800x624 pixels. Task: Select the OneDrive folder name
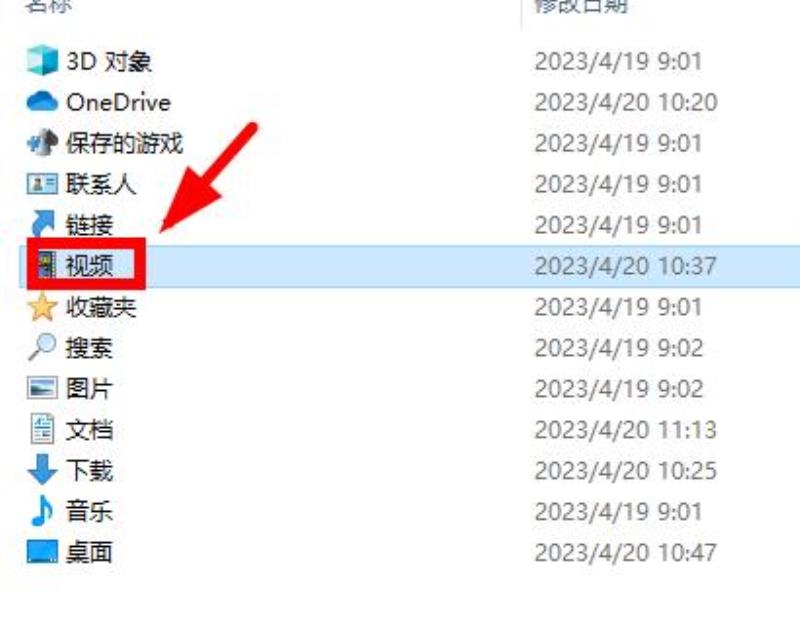118,103
